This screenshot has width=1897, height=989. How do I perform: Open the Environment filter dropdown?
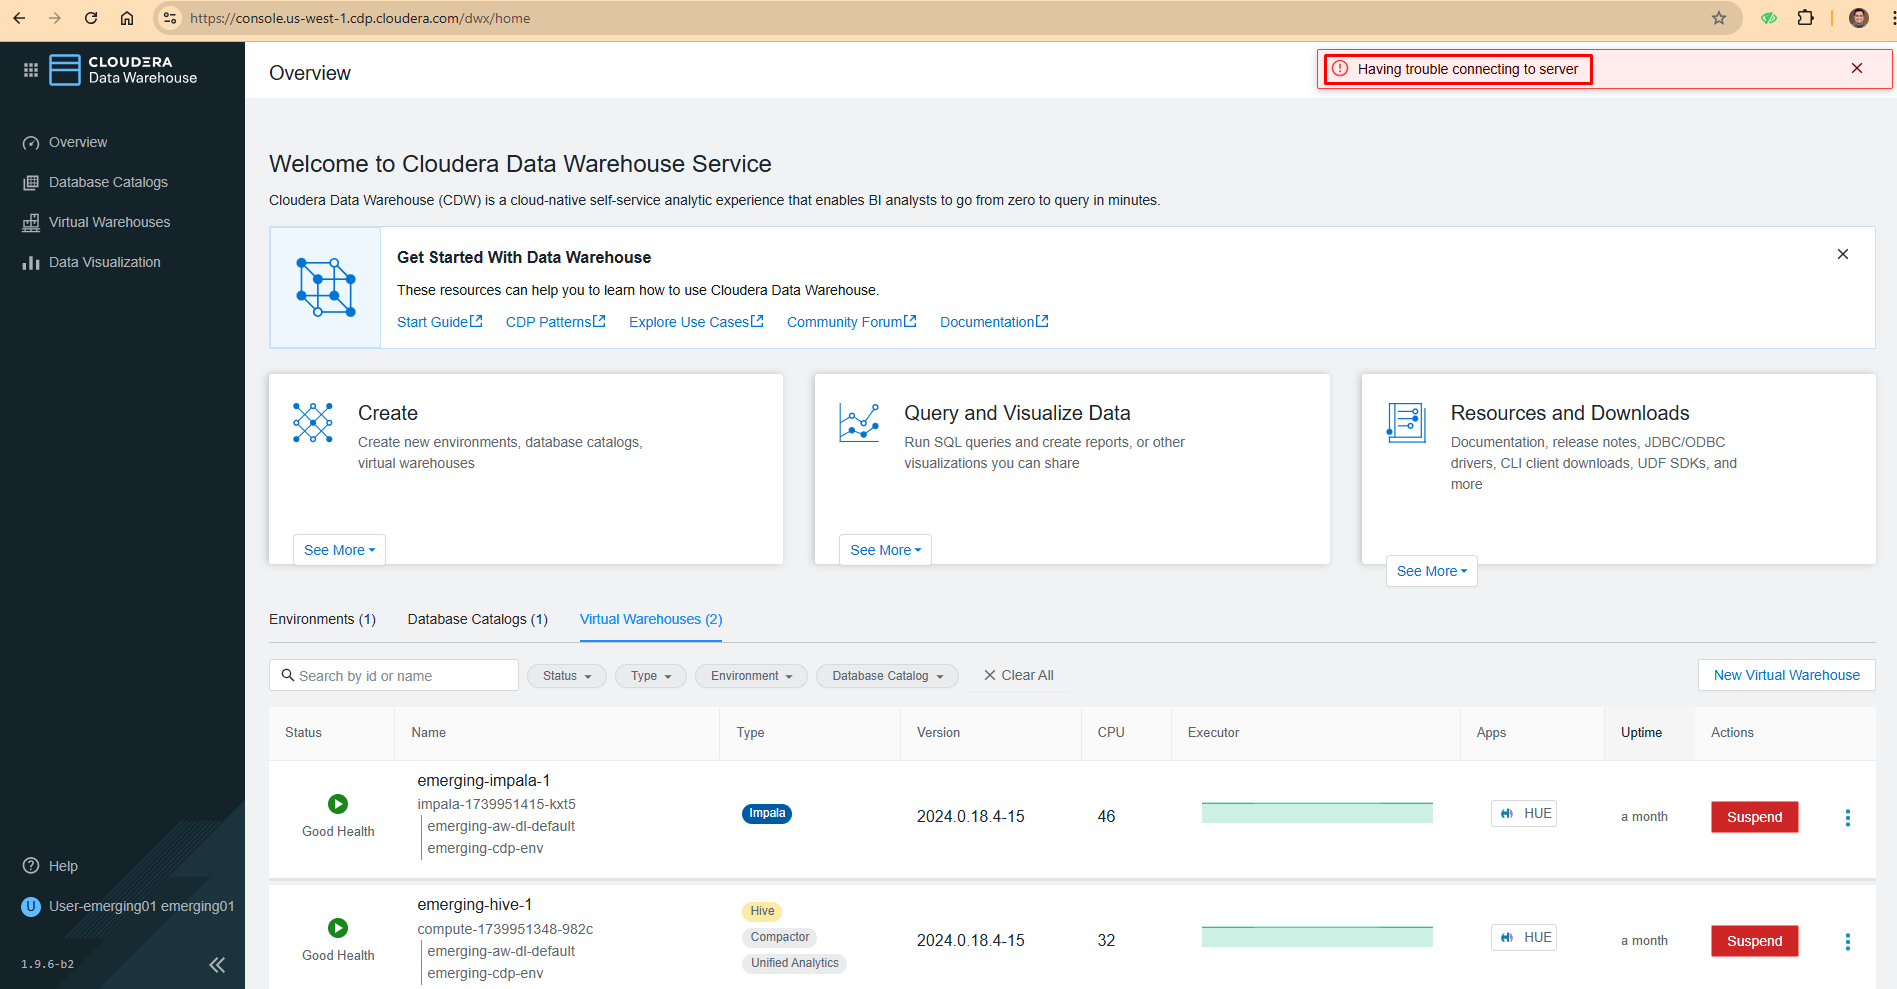tap(751, 676)
